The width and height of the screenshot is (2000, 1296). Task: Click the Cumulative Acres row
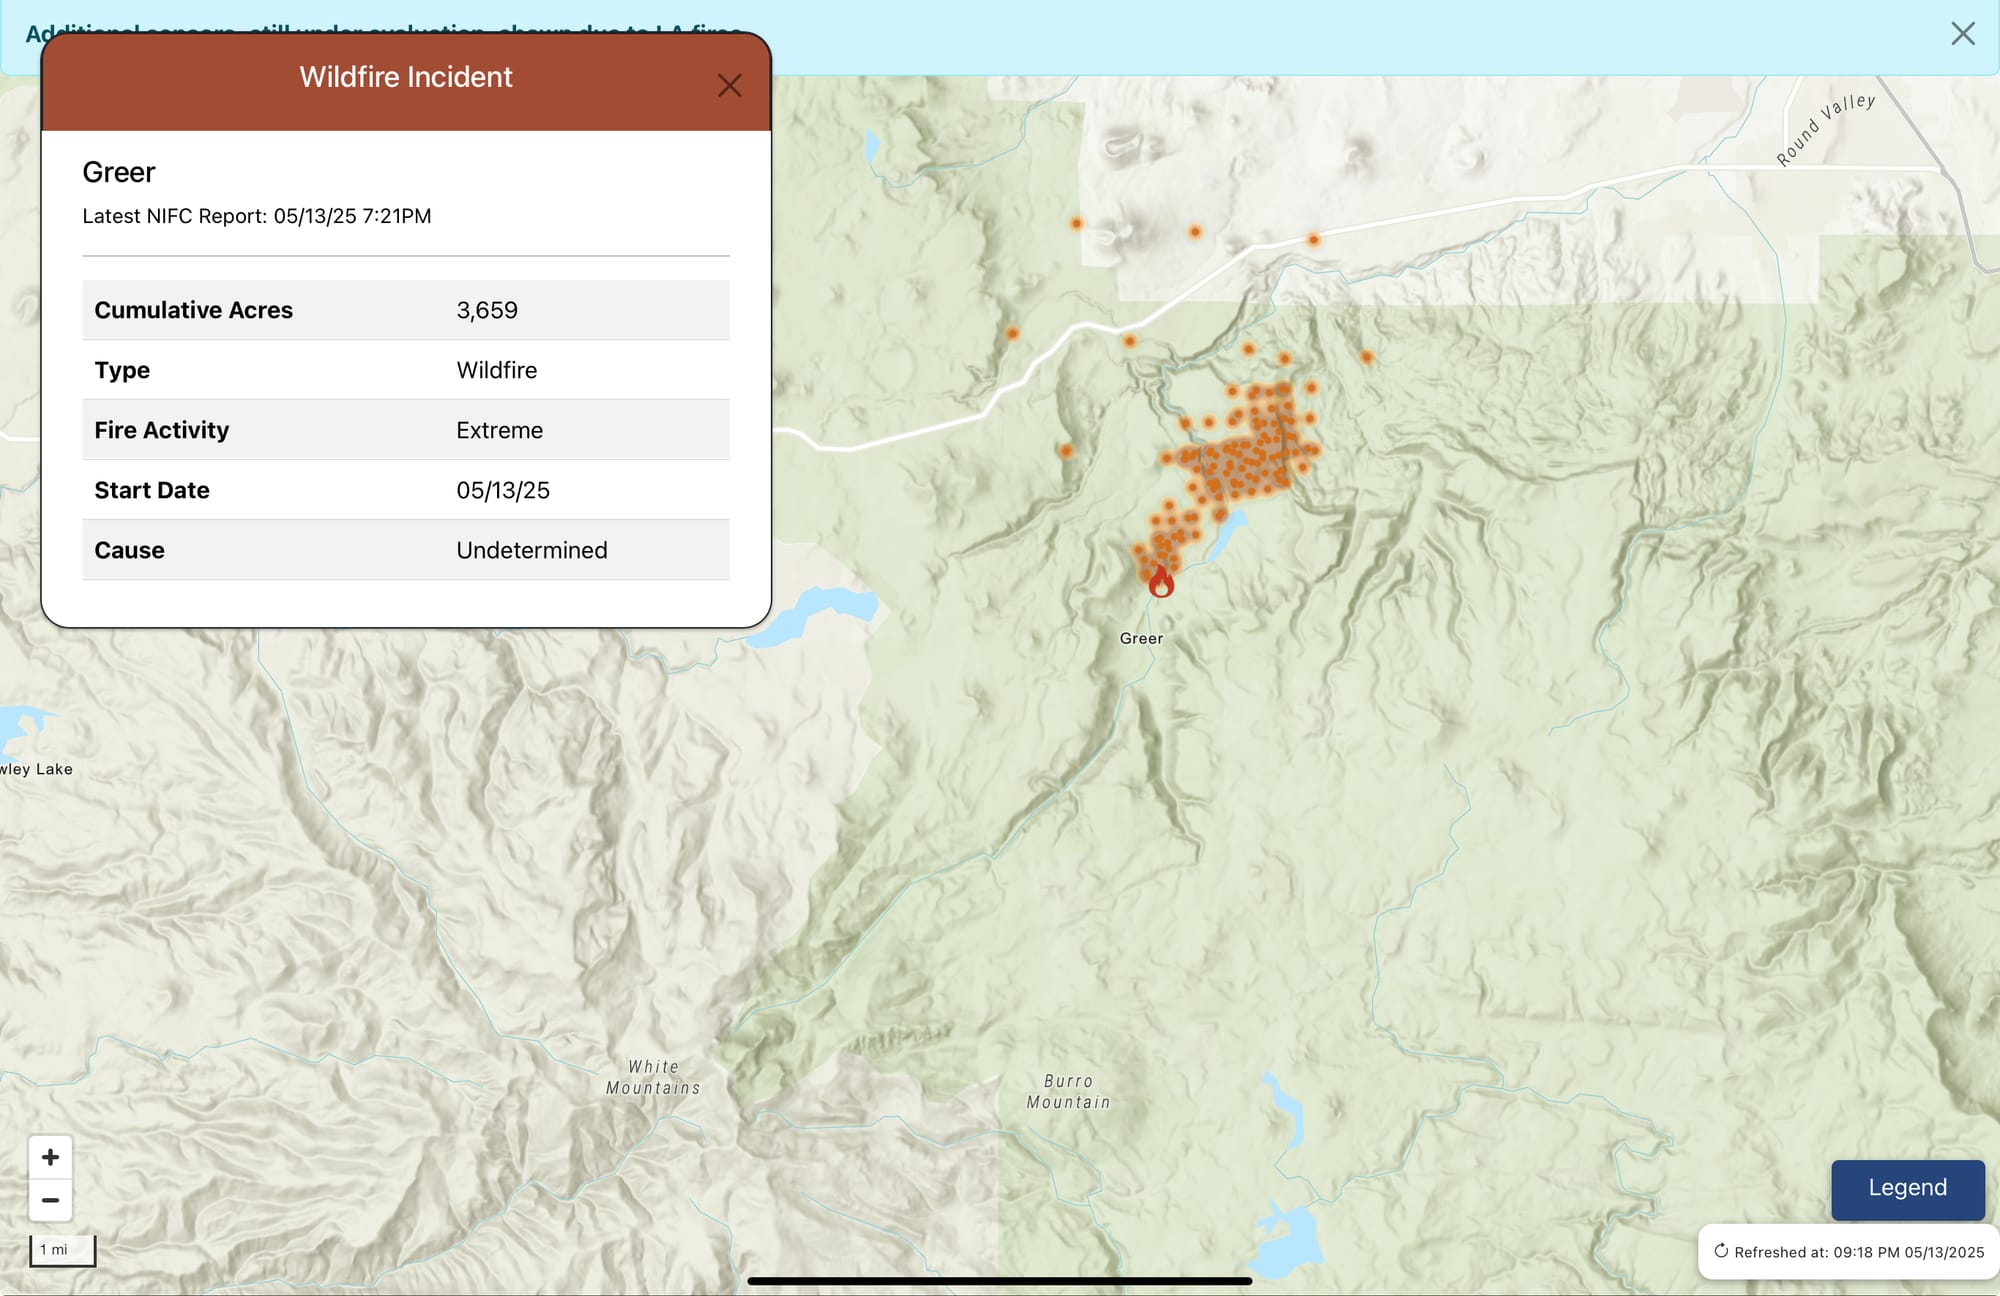click(405, 310)
